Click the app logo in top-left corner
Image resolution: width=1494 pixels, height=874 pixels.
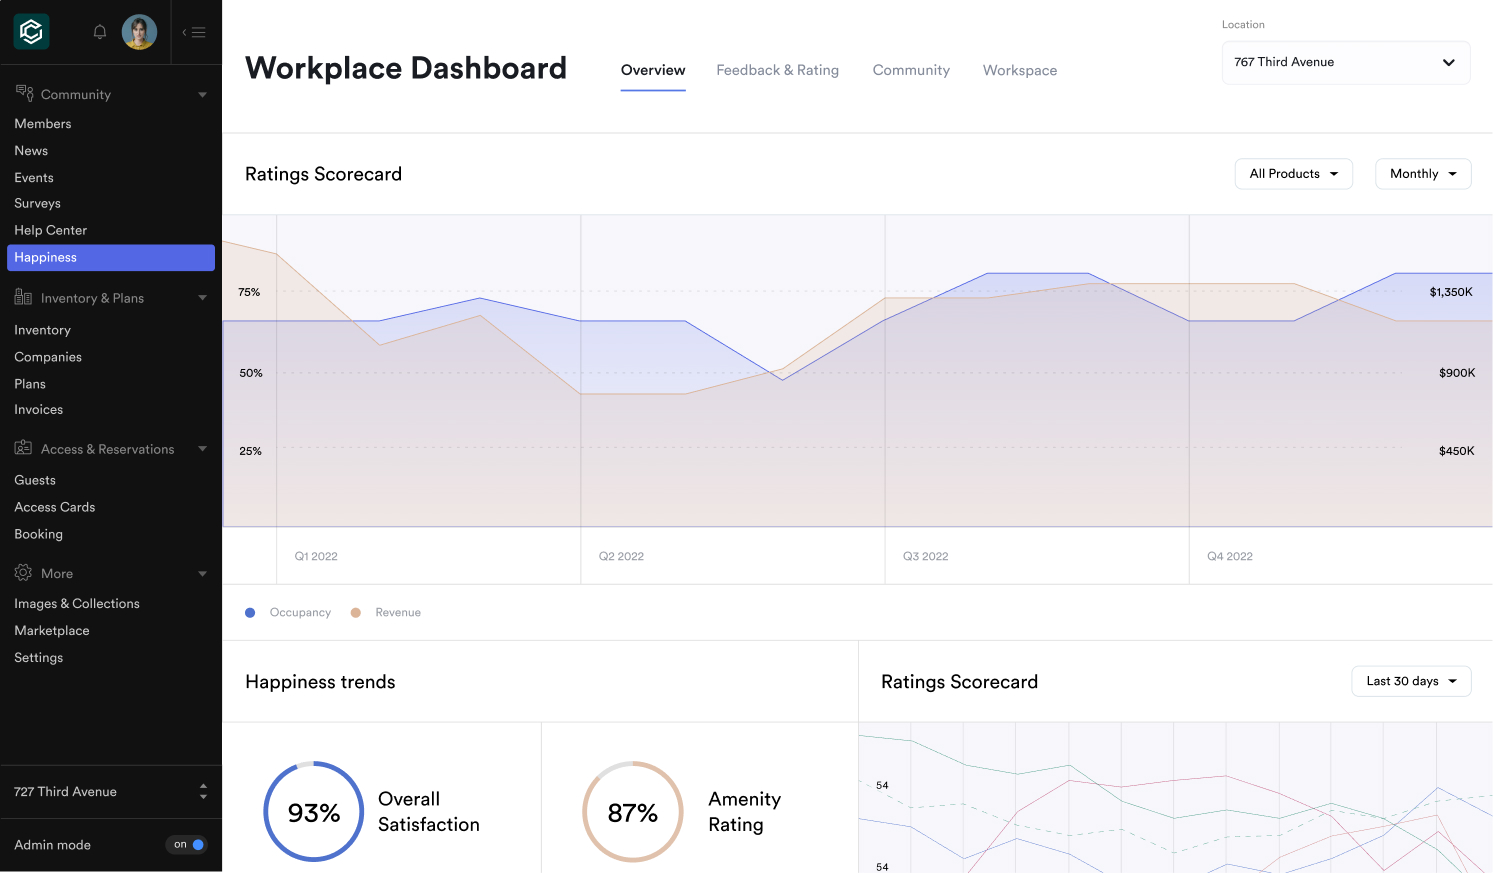pyautogui.click(x=32, y=32)
